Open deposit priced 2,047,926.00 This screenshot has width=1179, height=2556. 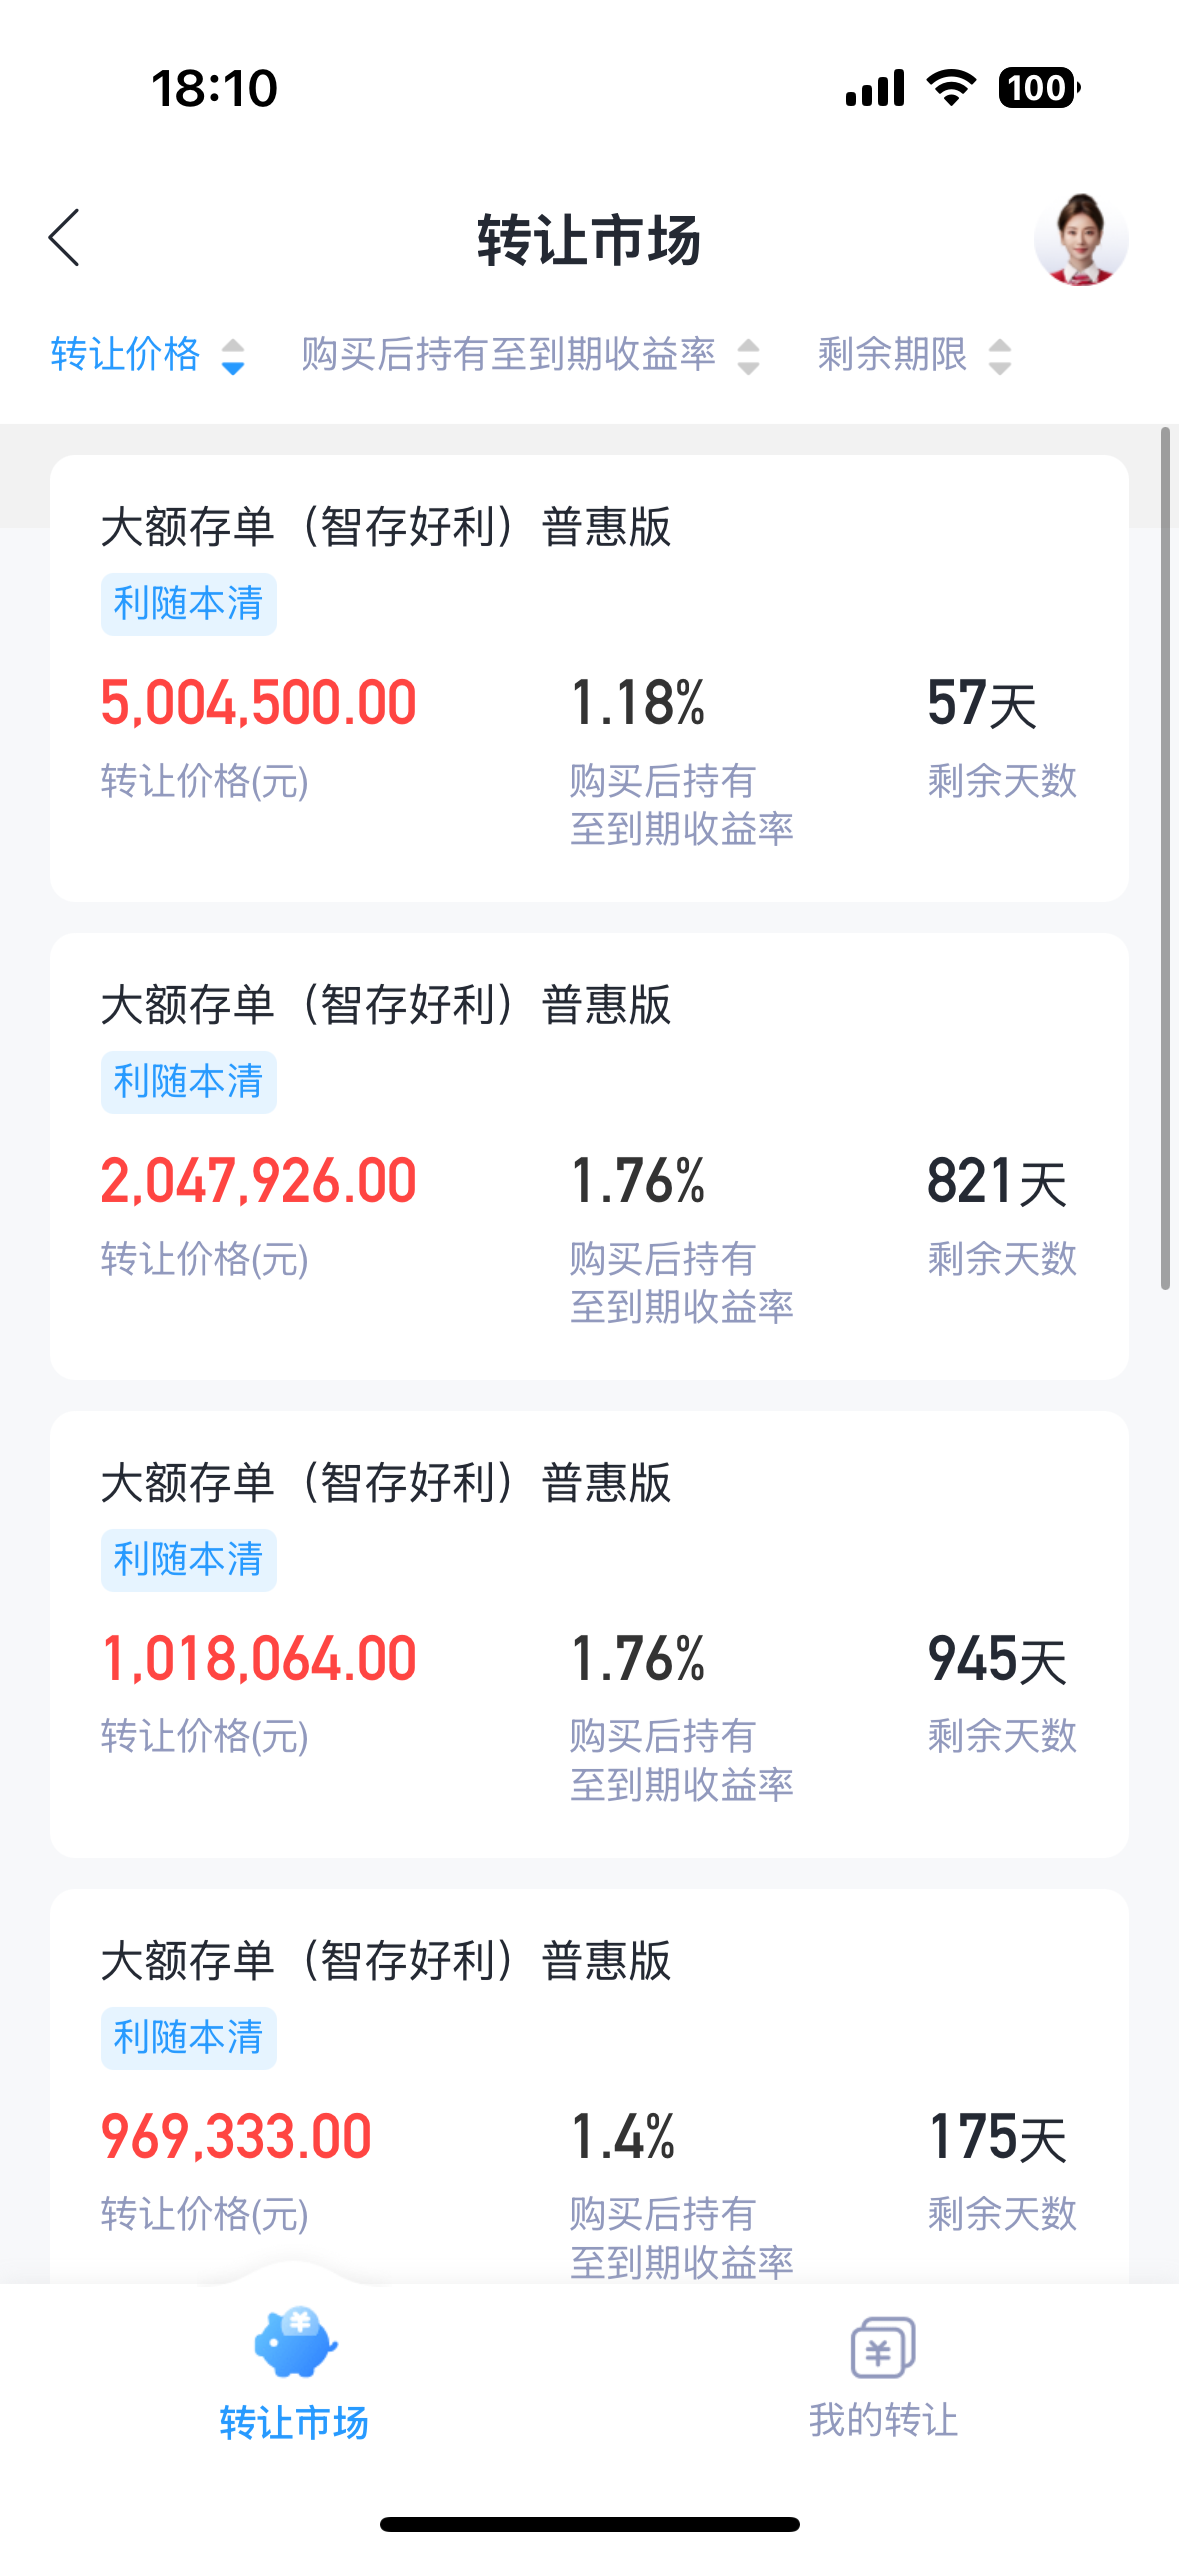(588, 1156)
